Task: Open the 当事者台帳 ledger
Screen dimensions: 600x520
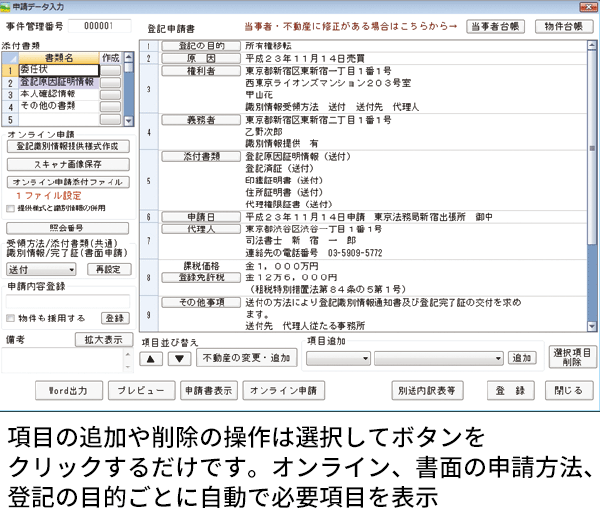Action: click(496, 27)
